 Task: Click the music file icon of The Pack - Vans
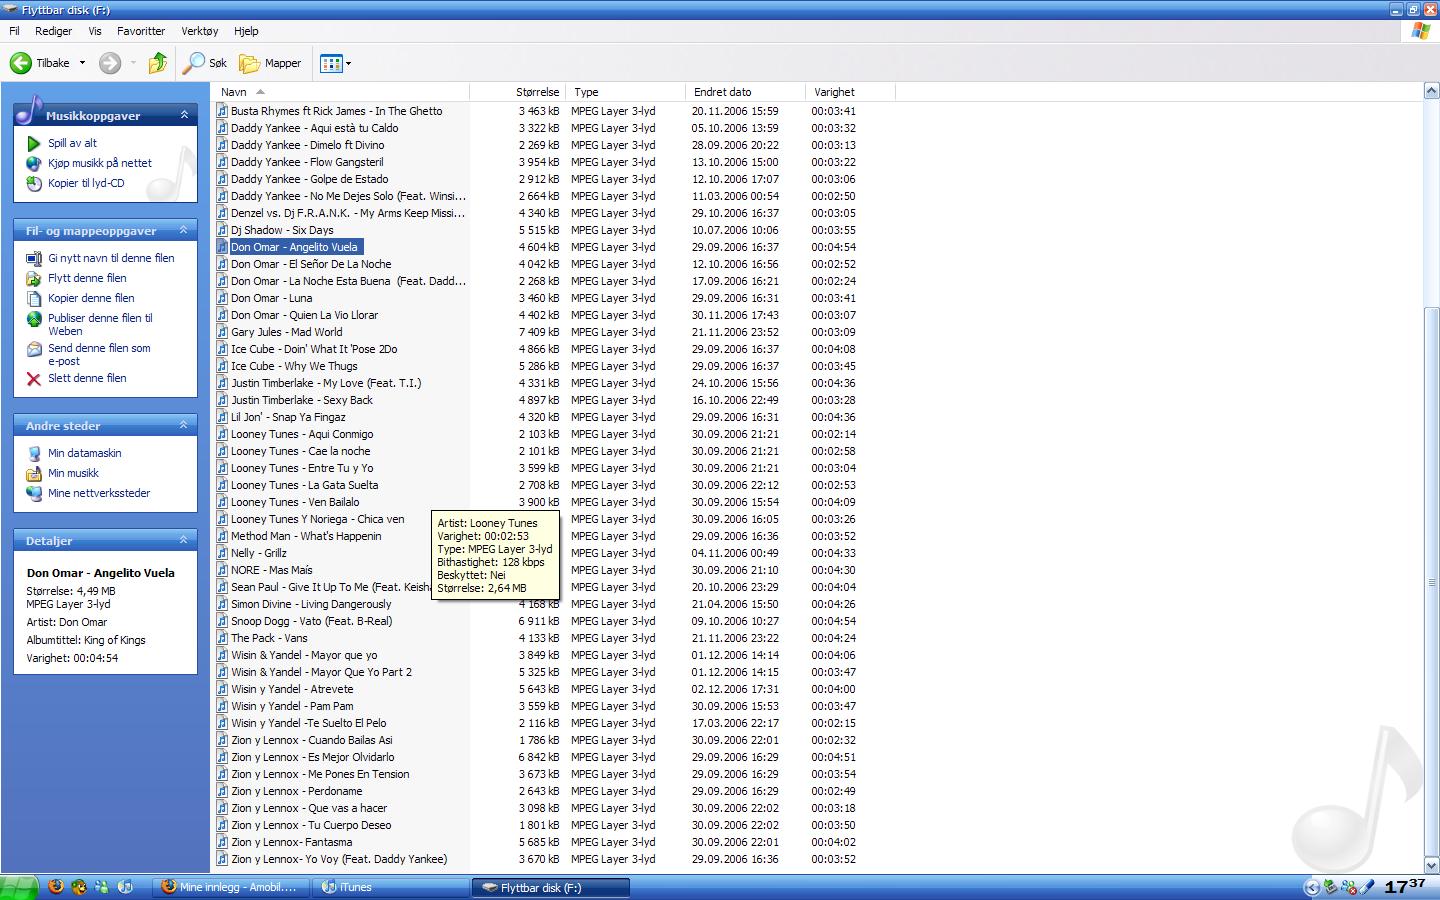pos(222,638)
